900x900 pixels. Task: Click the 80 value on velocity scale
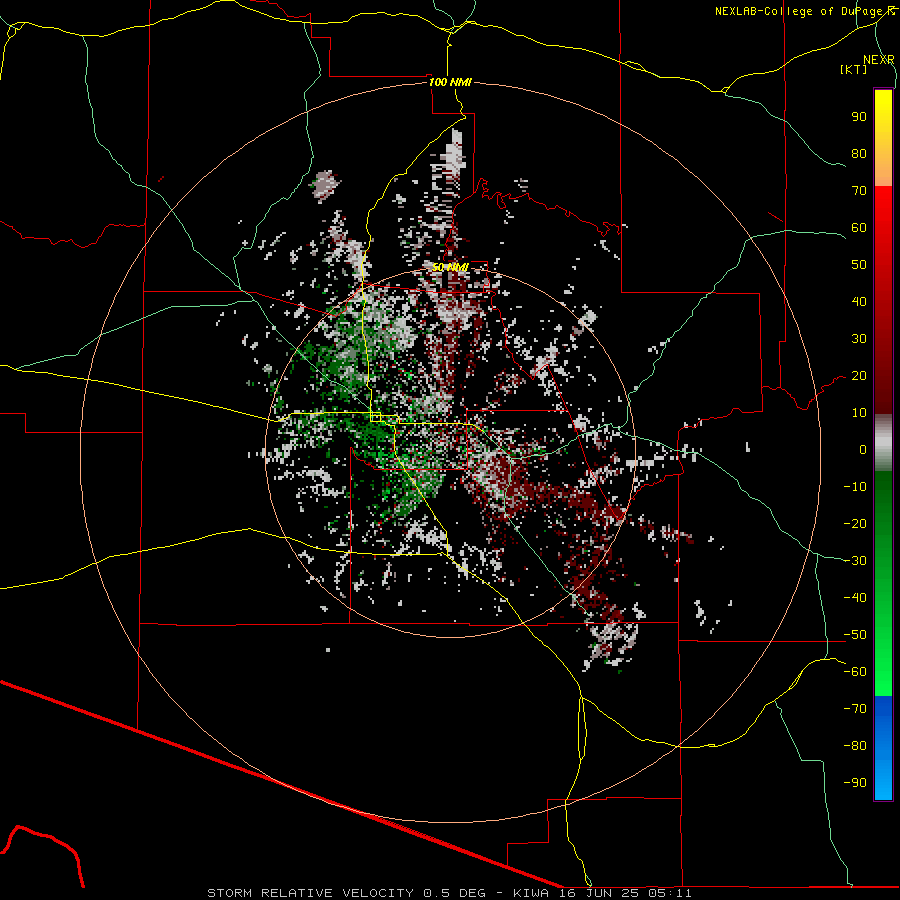pos(859,153)
